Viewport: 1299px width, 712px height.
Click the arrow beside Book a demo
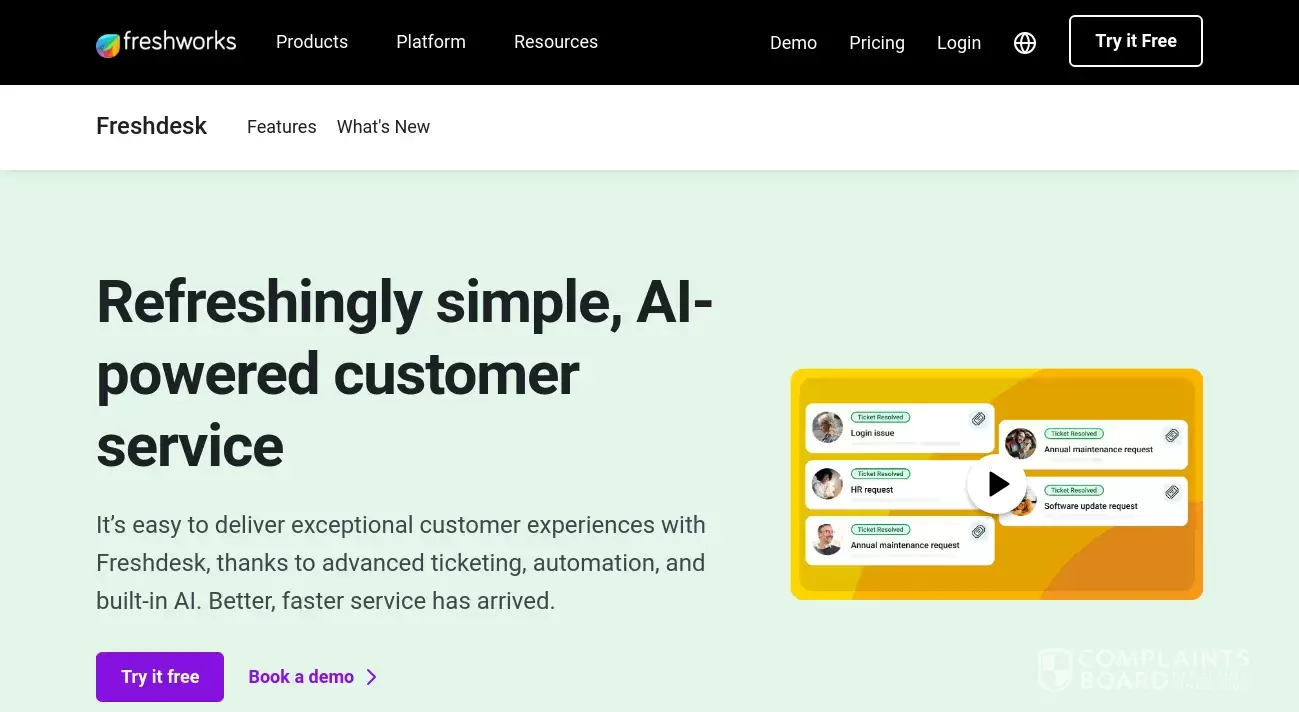[x=372, y=677]
